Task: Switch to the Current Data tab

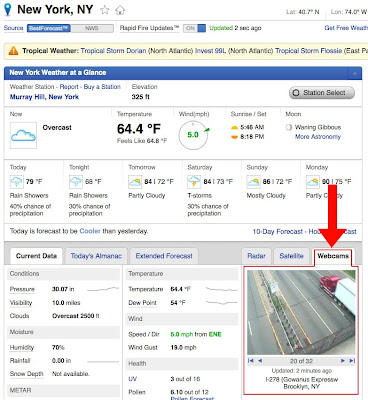Action: pyautogui.click(x=36, y=256)
